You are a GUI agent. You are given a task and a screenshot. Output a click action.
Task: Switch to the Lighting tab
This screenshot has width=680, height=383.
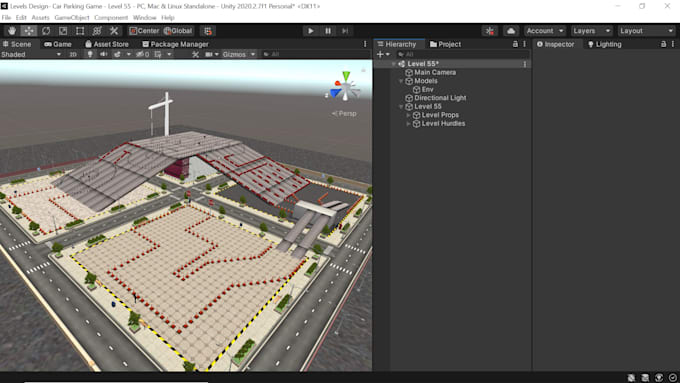[605, 44]
